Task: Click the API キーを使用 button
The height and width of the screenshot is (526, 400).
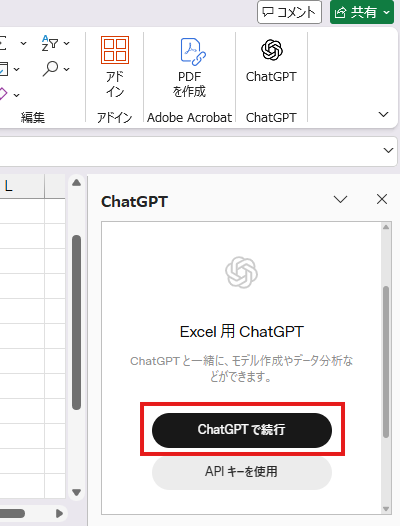Action: (242, 472)
